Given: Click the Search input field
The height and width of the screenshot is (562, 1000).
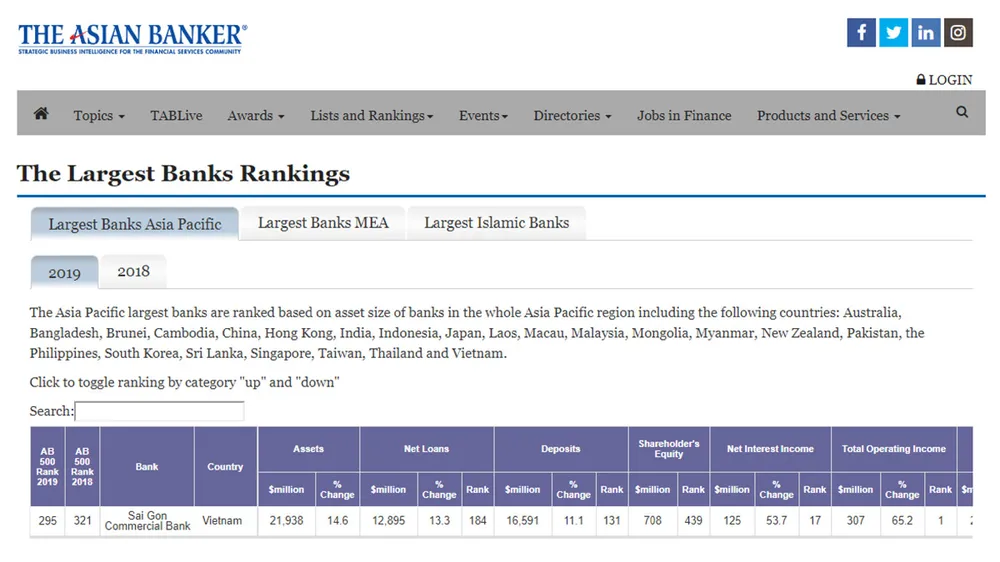Looking at the screenshot, I should coord(159,411).
